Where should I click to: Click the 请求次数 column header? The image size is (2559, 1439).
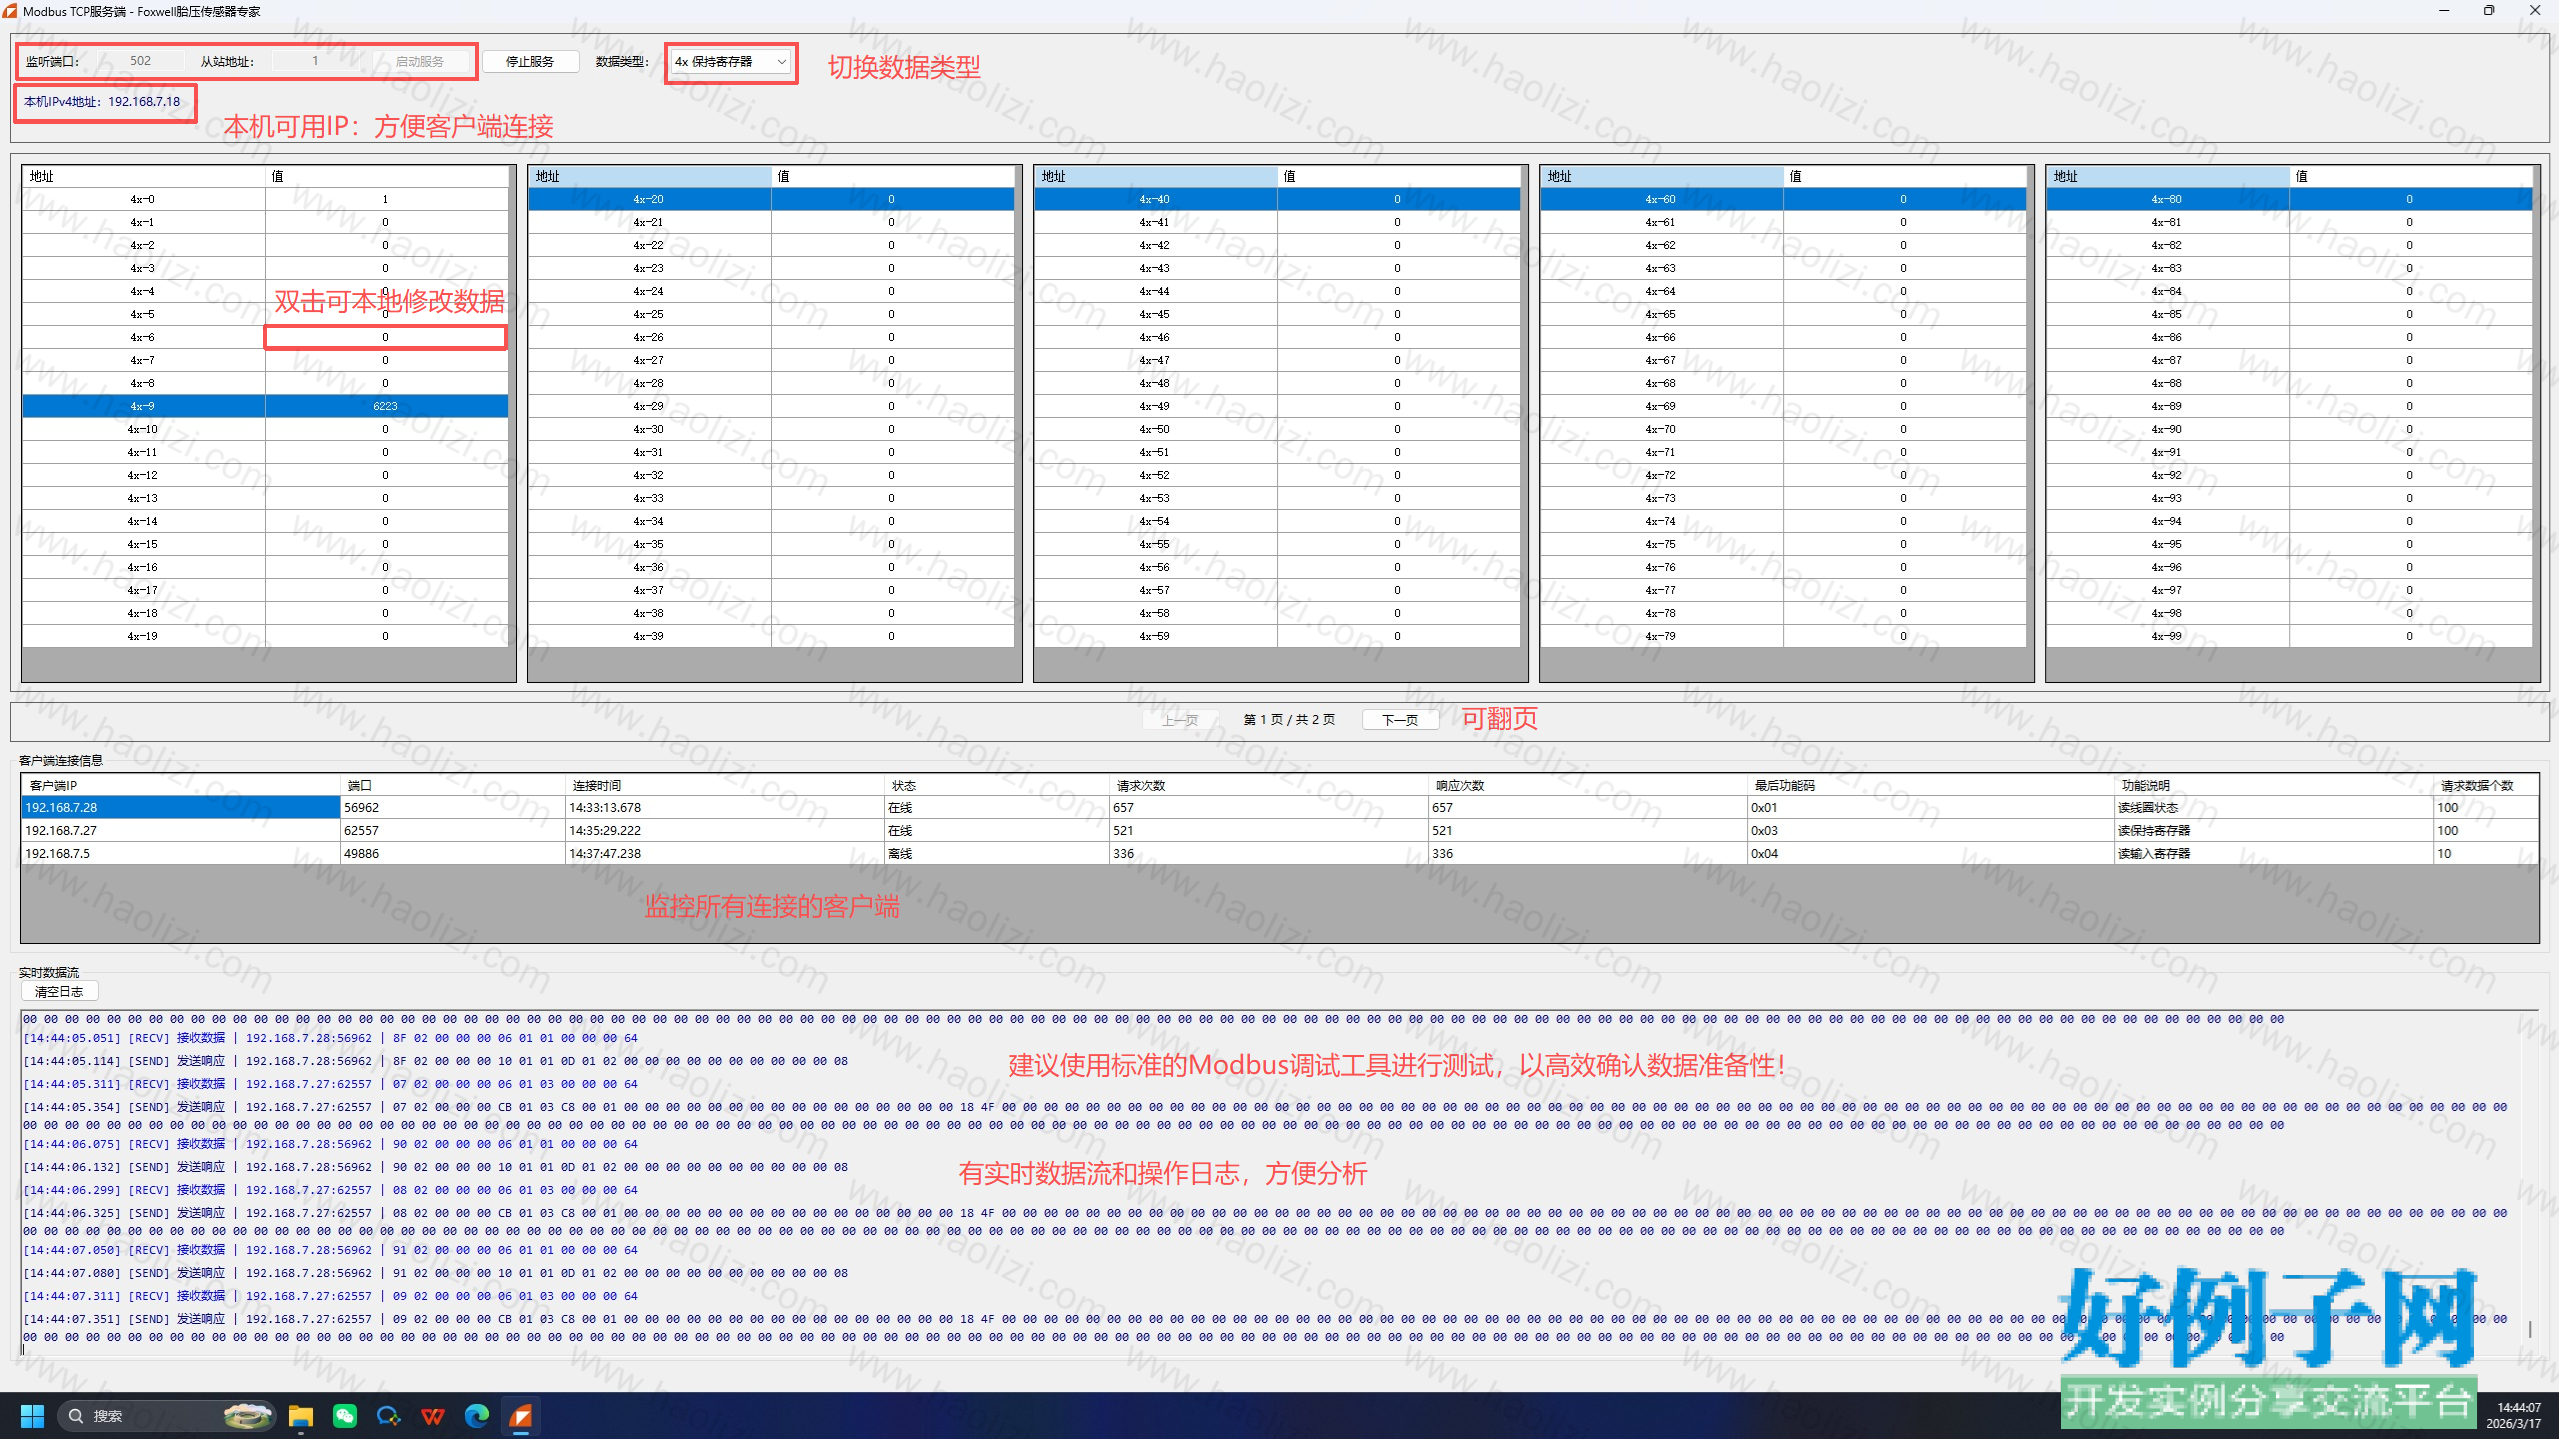pos(1269,786)
